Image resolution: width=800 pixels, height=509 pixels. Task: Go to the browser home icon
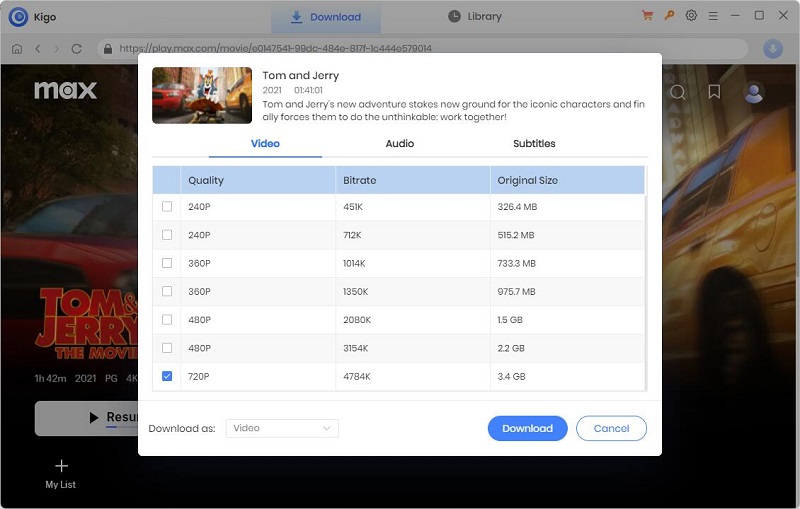click(x=17, y=48)
